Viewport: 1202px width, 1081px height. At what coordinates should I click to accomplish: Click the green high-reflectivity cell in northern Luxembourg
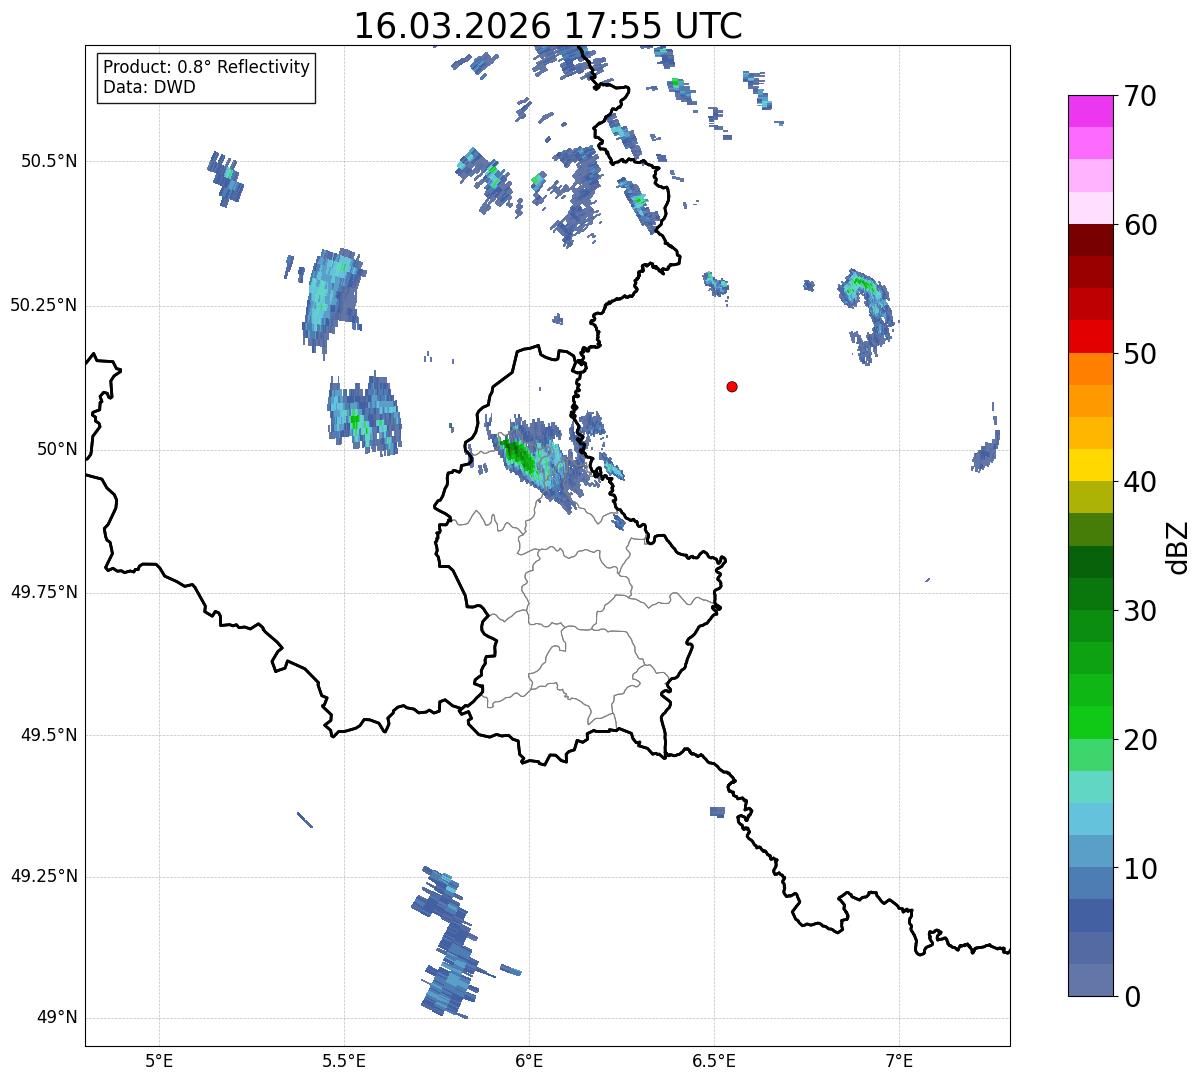tap(520, 457)
